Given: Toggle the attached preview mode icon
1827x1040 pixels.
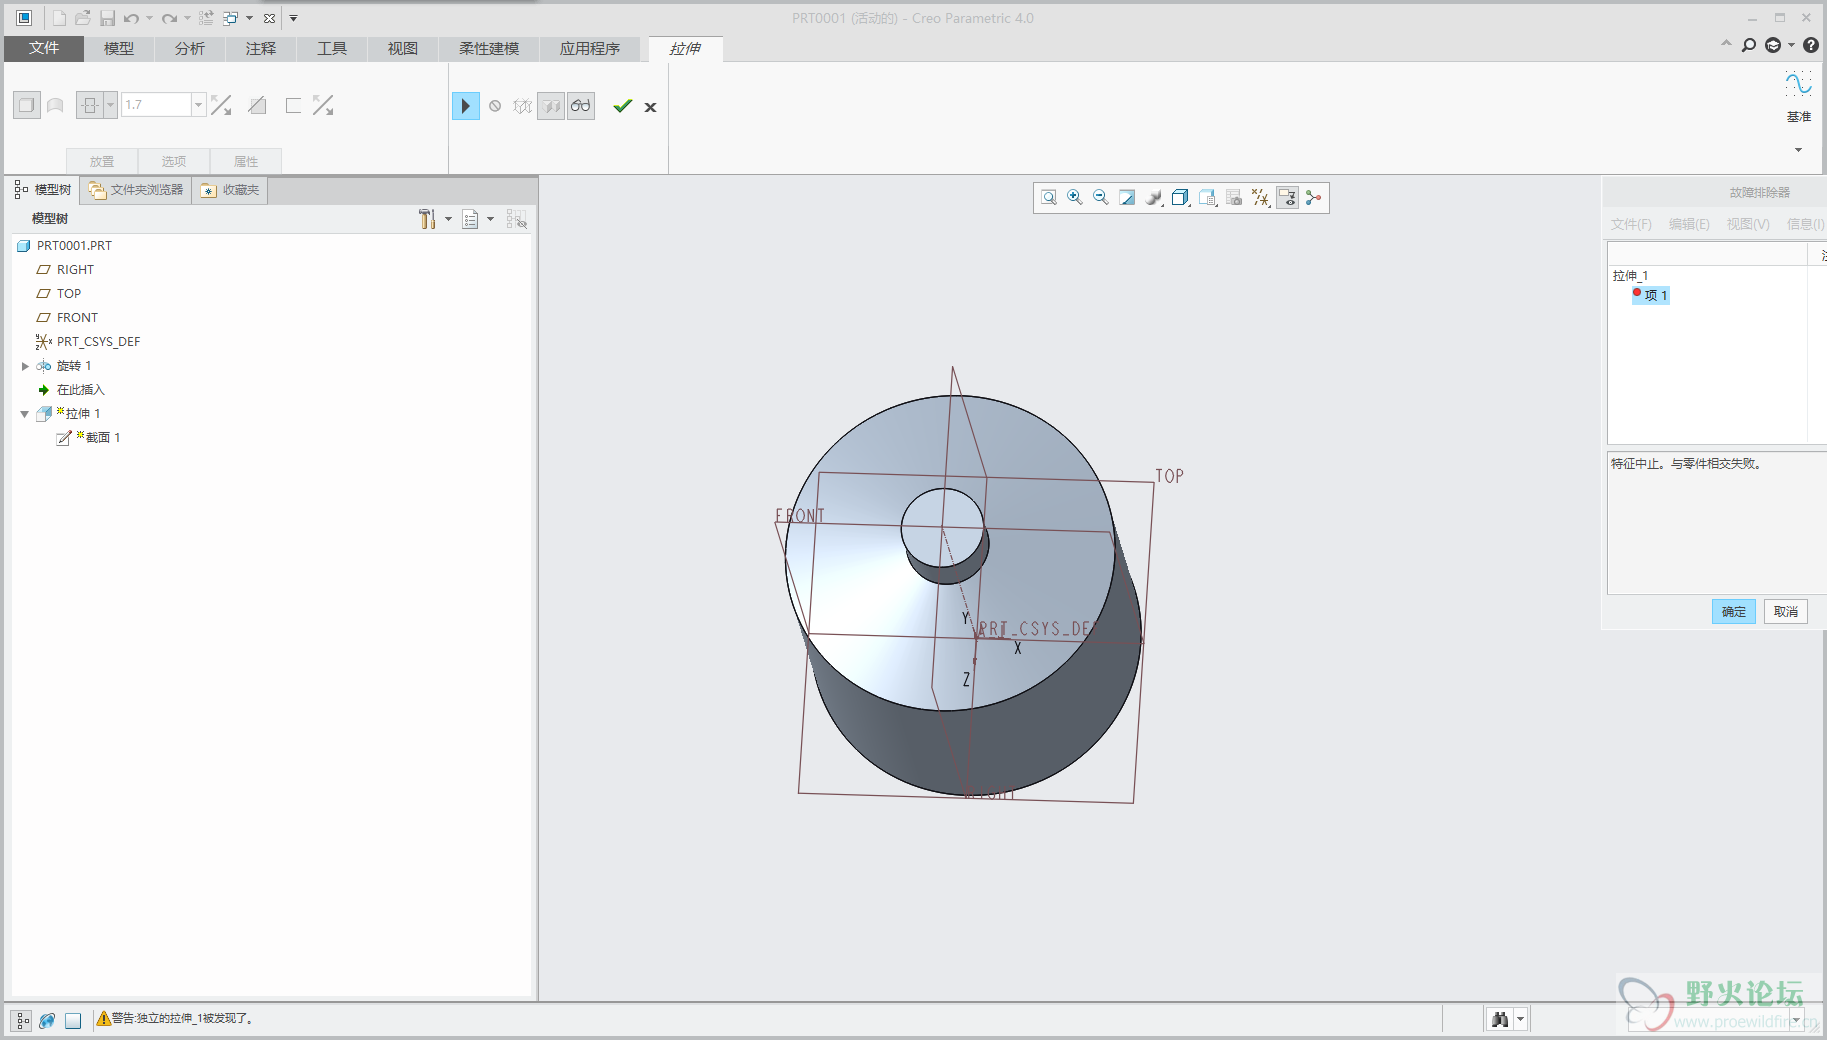Looking at the screenshot, I should [x=551, y=106].
